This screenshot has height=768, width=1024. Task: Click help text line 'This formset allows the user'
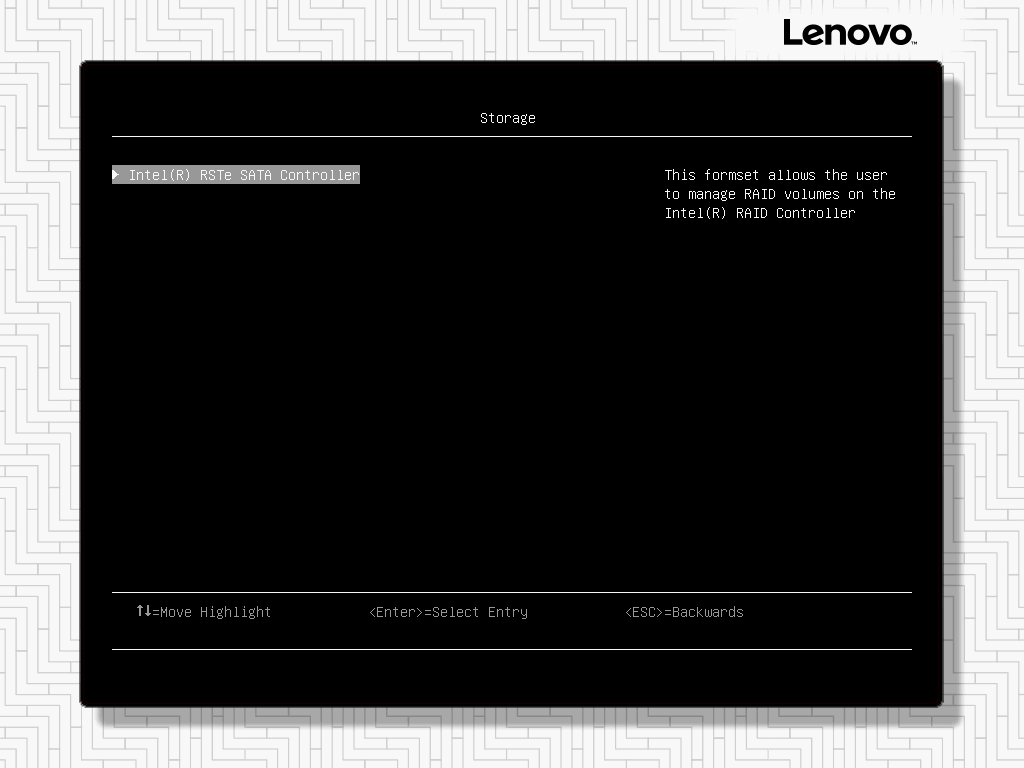click(776, 175)
